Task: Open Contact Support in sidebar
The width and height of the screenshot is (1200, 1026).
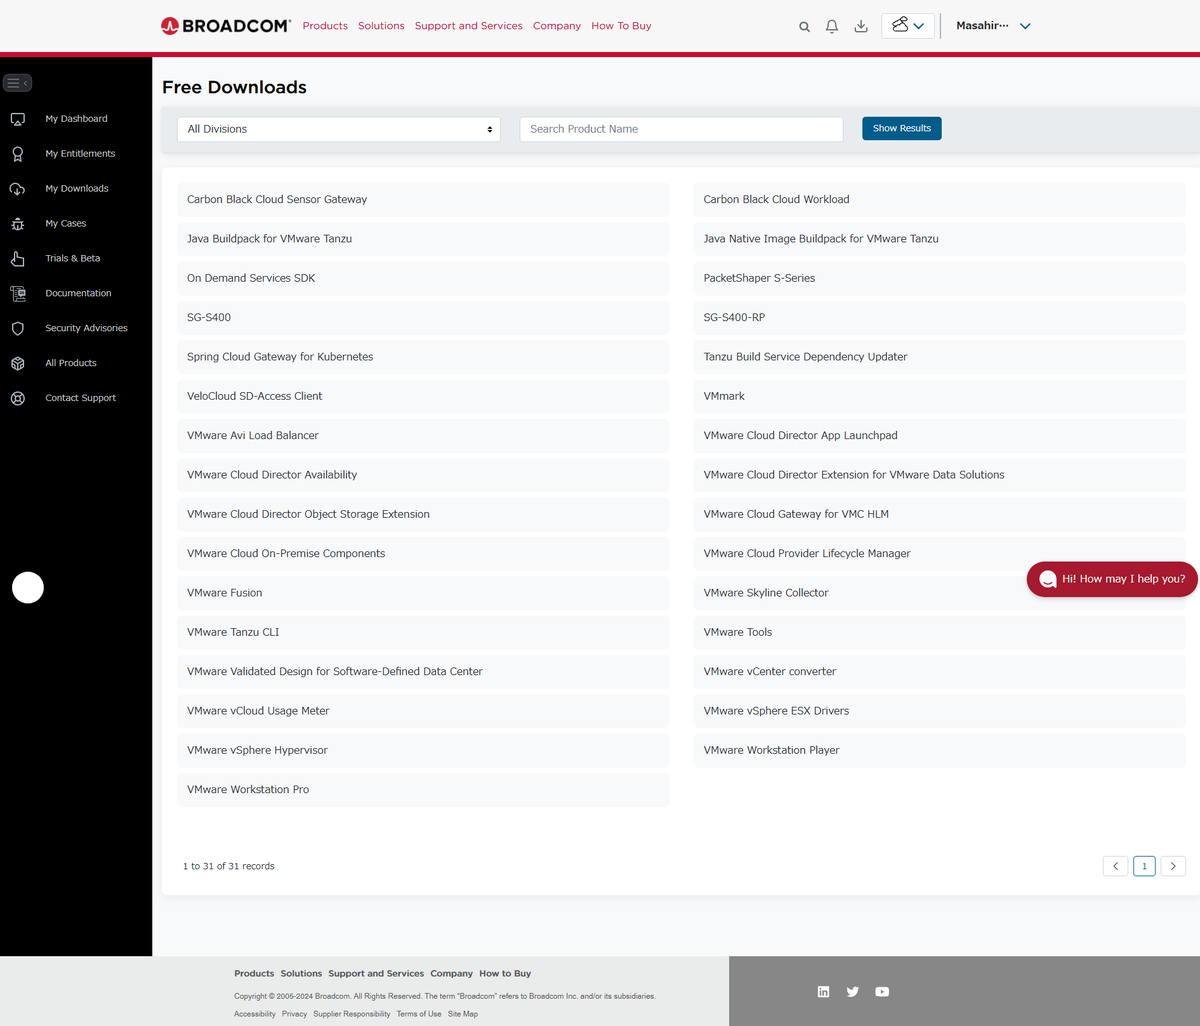Action: 80,398
